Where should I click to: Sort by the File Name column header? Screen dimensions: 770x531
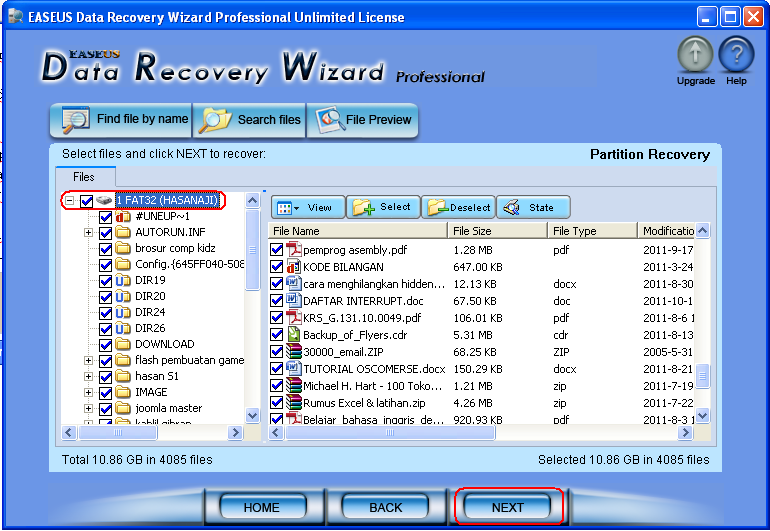358,231
